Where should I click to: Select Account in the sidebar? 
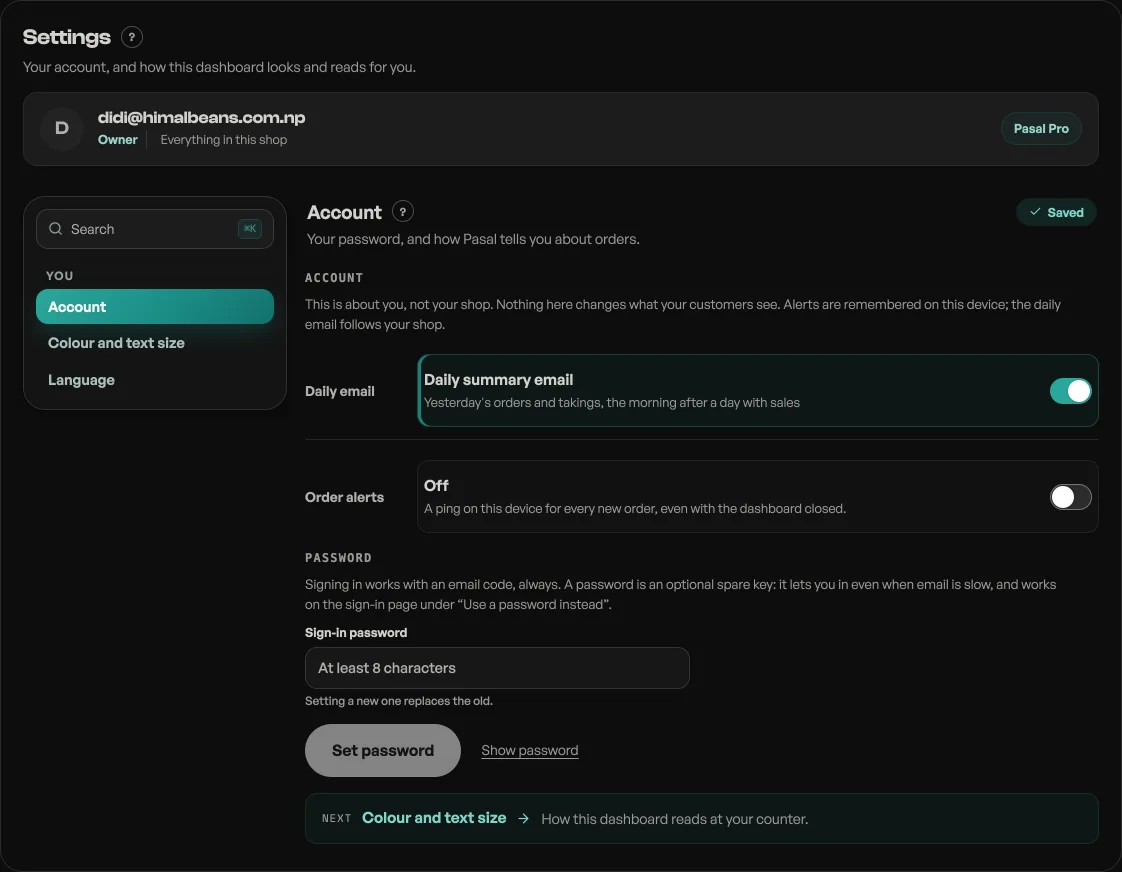(x=155, y=307)
